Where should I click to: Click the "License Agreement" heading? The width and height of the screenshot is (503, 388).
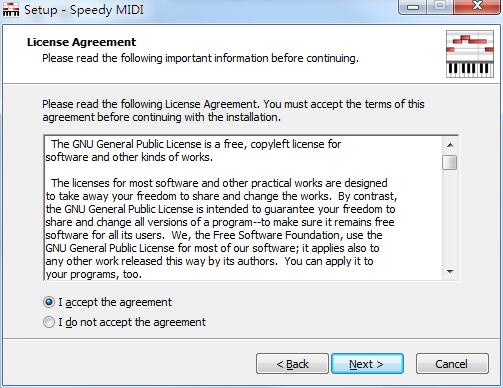coord(81,42)
